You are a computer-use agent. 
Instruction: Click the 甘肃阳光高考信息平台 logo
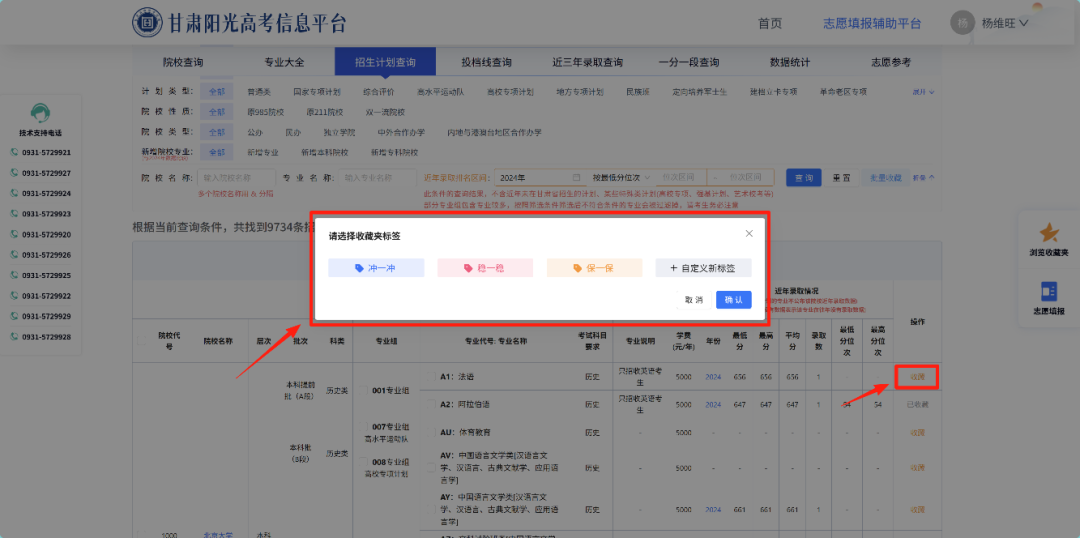pos(148,23)
